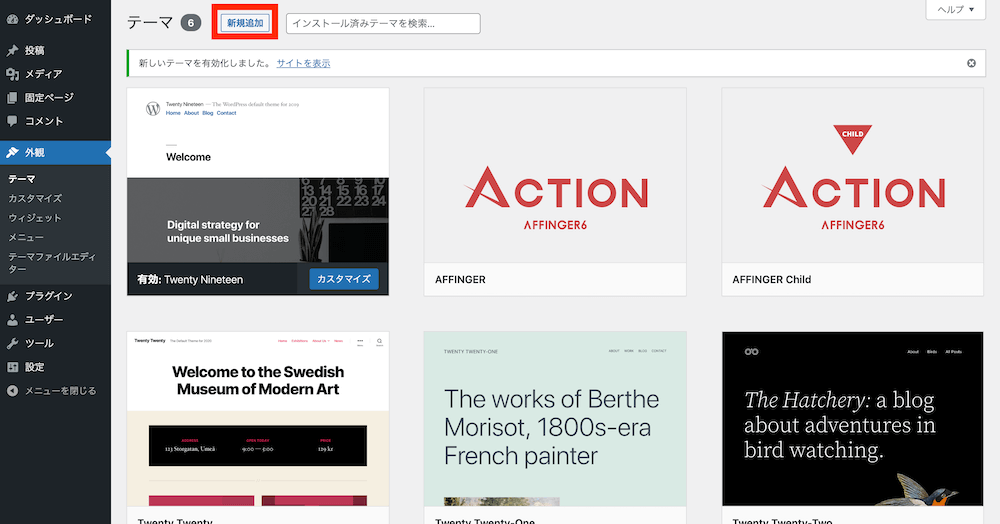Follow the サイトを表示 link
The image size is (1000, 524).
304,63
